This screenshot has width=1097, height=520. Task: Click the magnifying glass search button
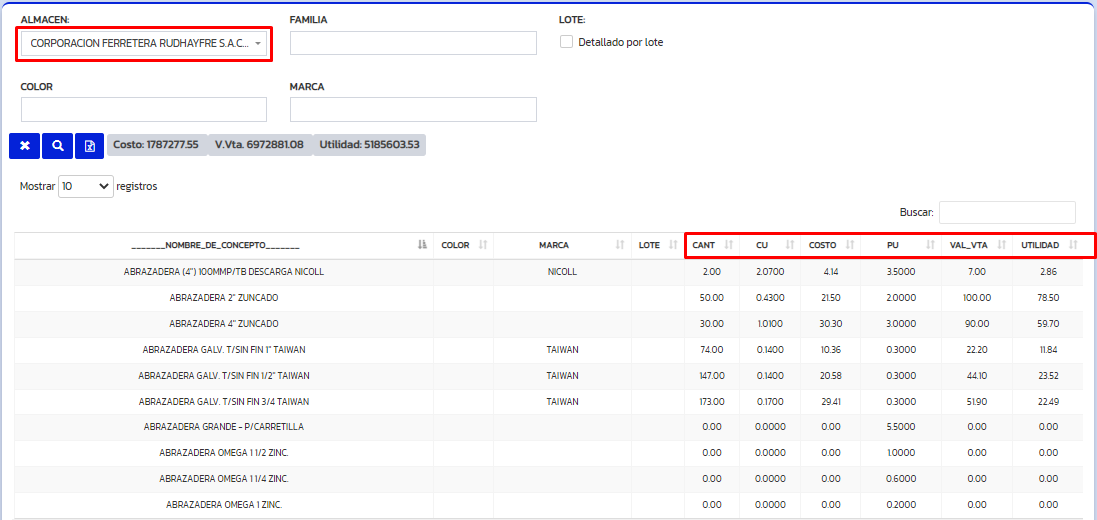[57, 146]
